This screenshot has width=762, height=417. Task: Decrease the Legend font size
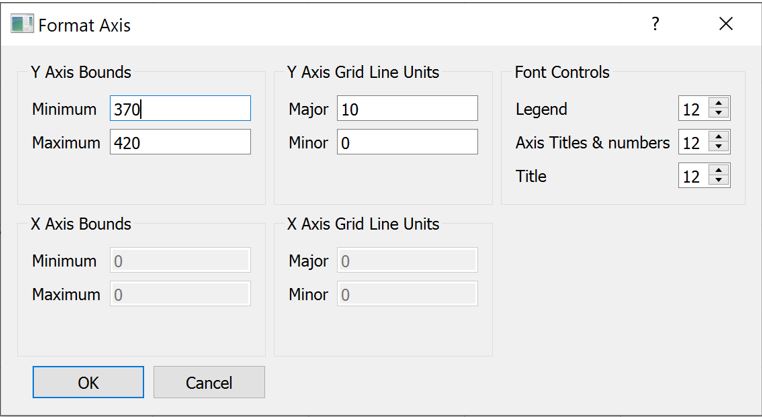click(x=720, y=114)
